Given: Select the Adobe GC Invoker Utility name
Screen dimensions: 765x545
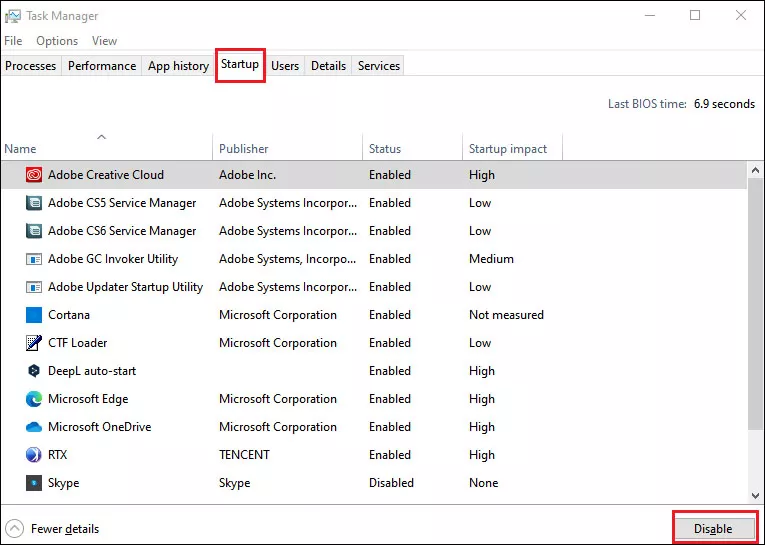Looking at the screenshot, I should click(x=113, y=259).
